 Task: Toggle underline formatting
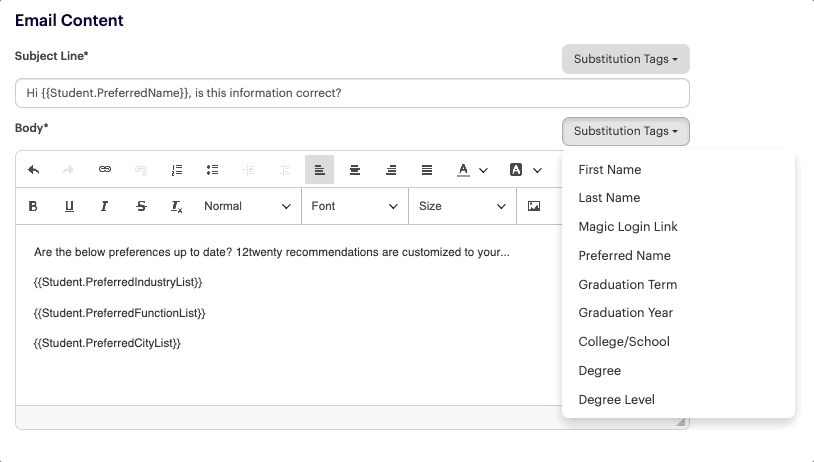coord(69,206)
